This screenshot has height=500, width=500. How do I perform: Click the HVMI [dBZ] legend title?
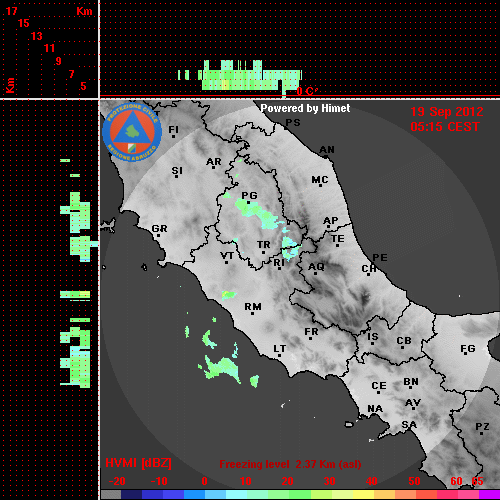tap(138, 463)
